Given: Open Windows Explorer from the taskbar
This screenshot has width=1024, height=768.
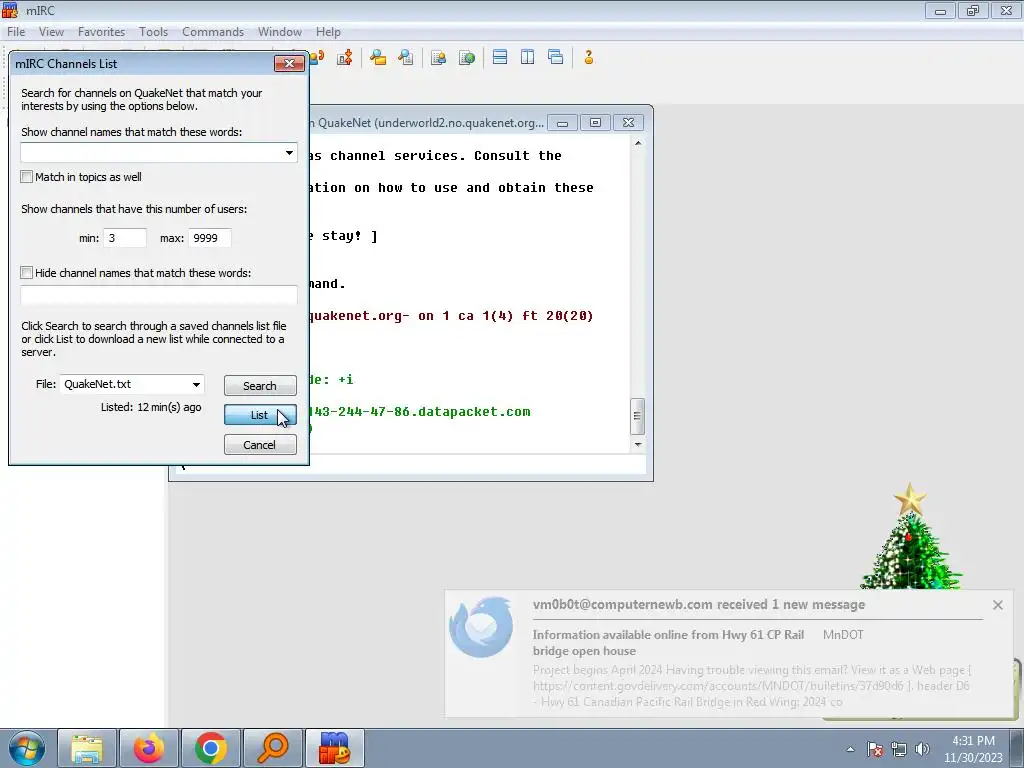Looking at the screenshot, I should [x=87, y=748].
